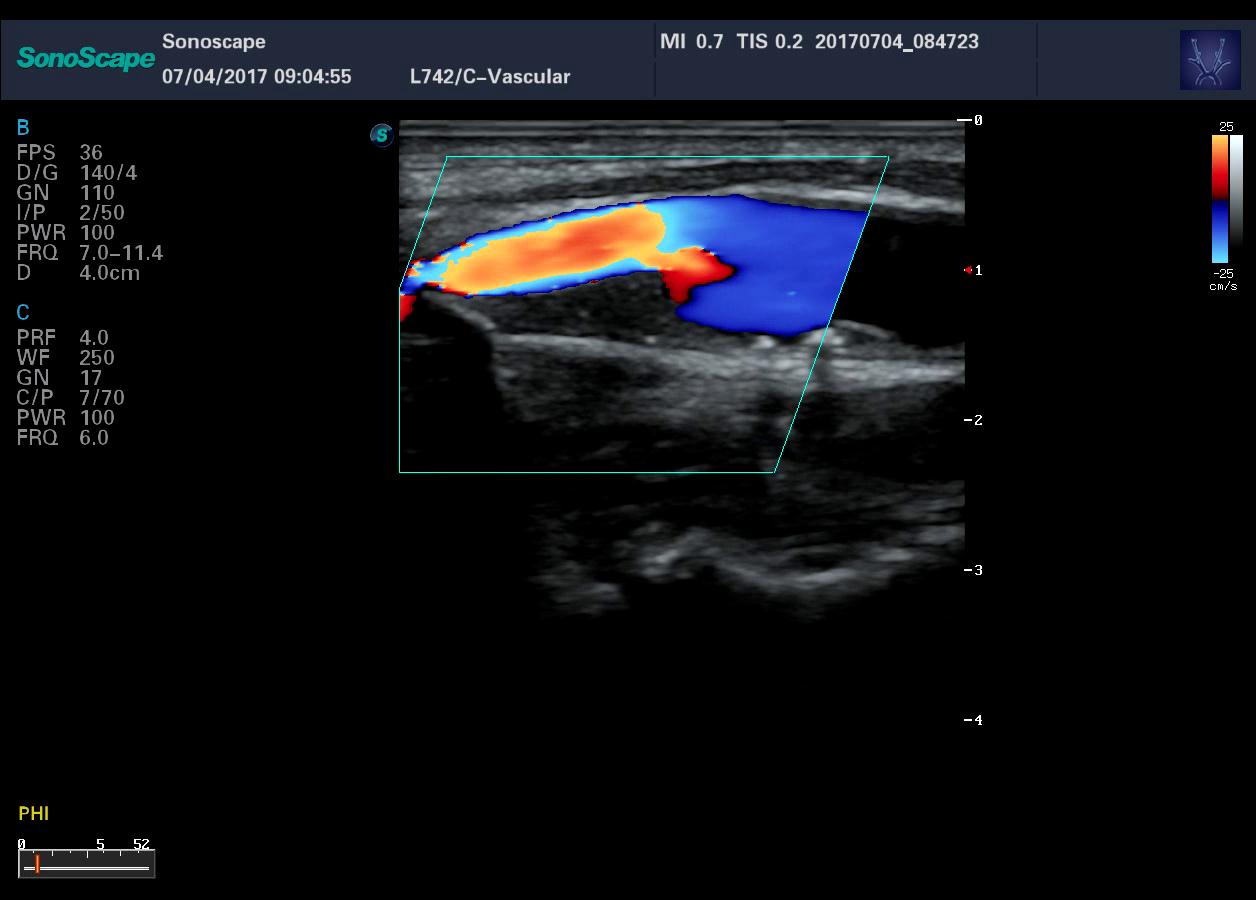Viewport: 1256px width, 900px height.
Task: Click the B-mode FRQ 7.0-11.4 value
Action: [x=120, y=253]
